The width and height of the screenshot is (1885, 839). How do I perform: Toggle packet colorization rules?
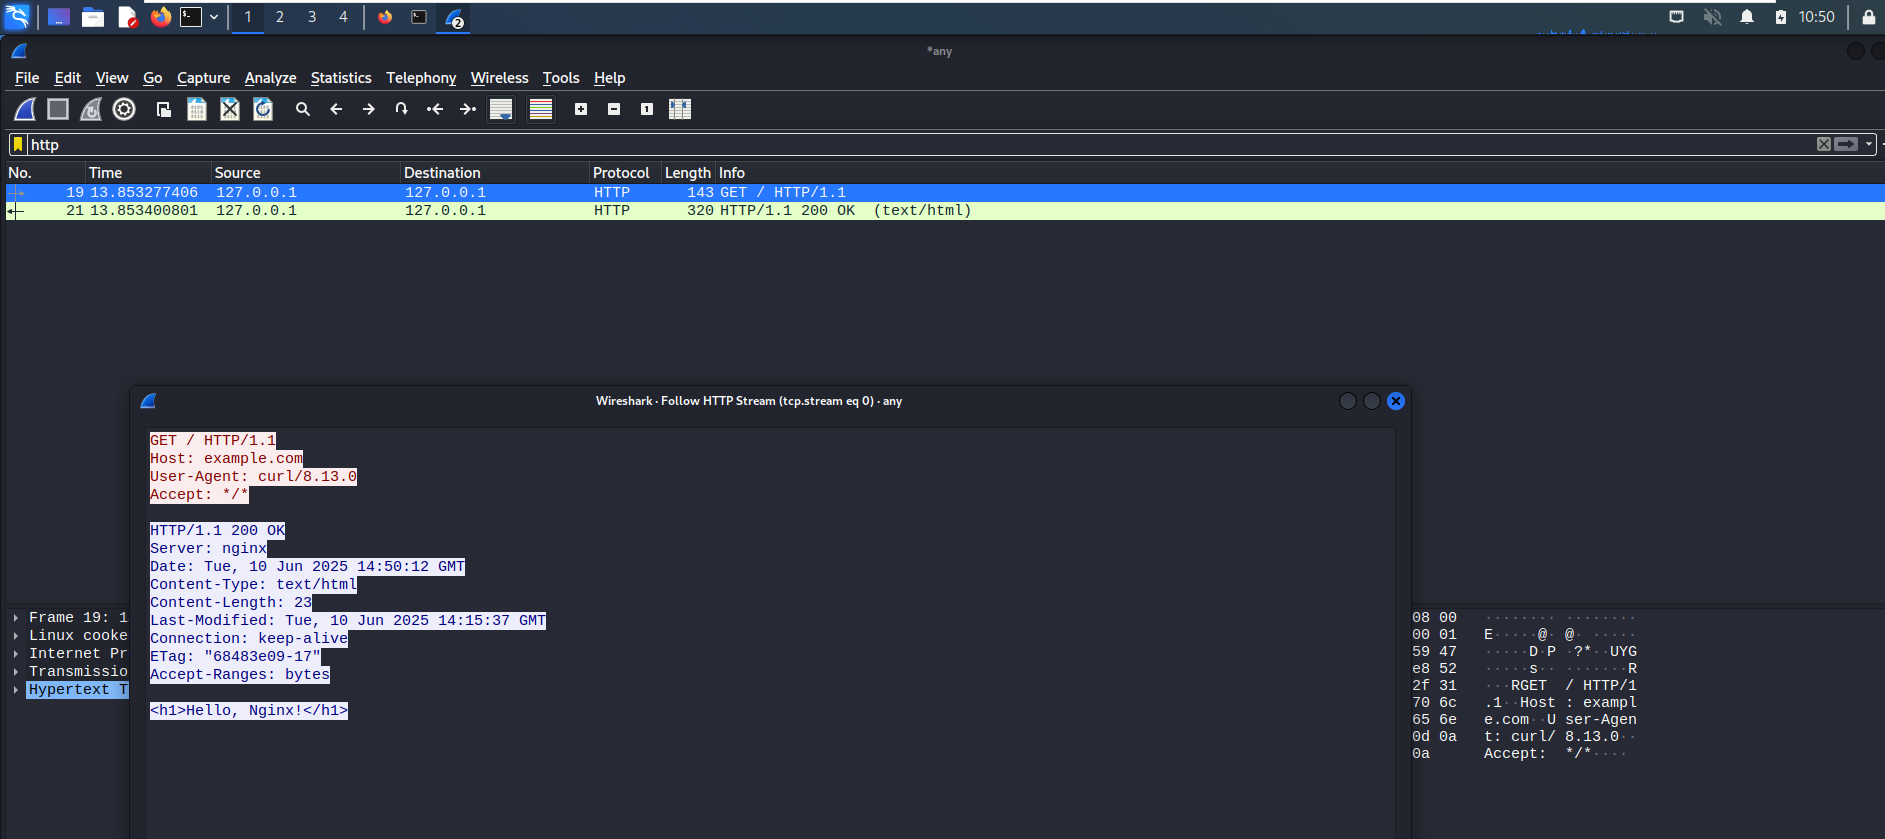pyautogui.click(x=541, y=109)
